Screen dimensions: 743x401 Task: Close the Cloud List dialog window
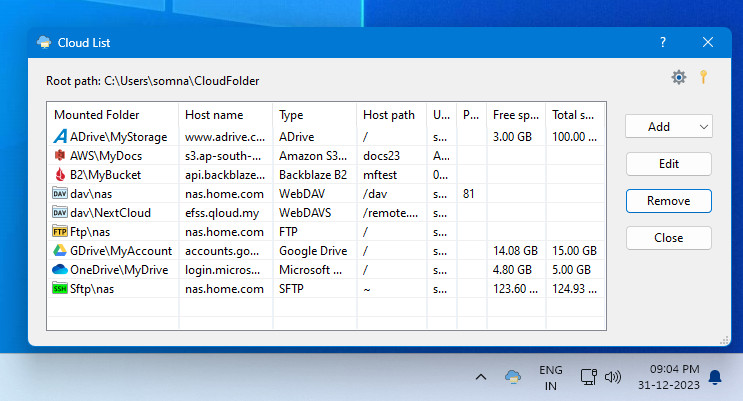[708, 42]
